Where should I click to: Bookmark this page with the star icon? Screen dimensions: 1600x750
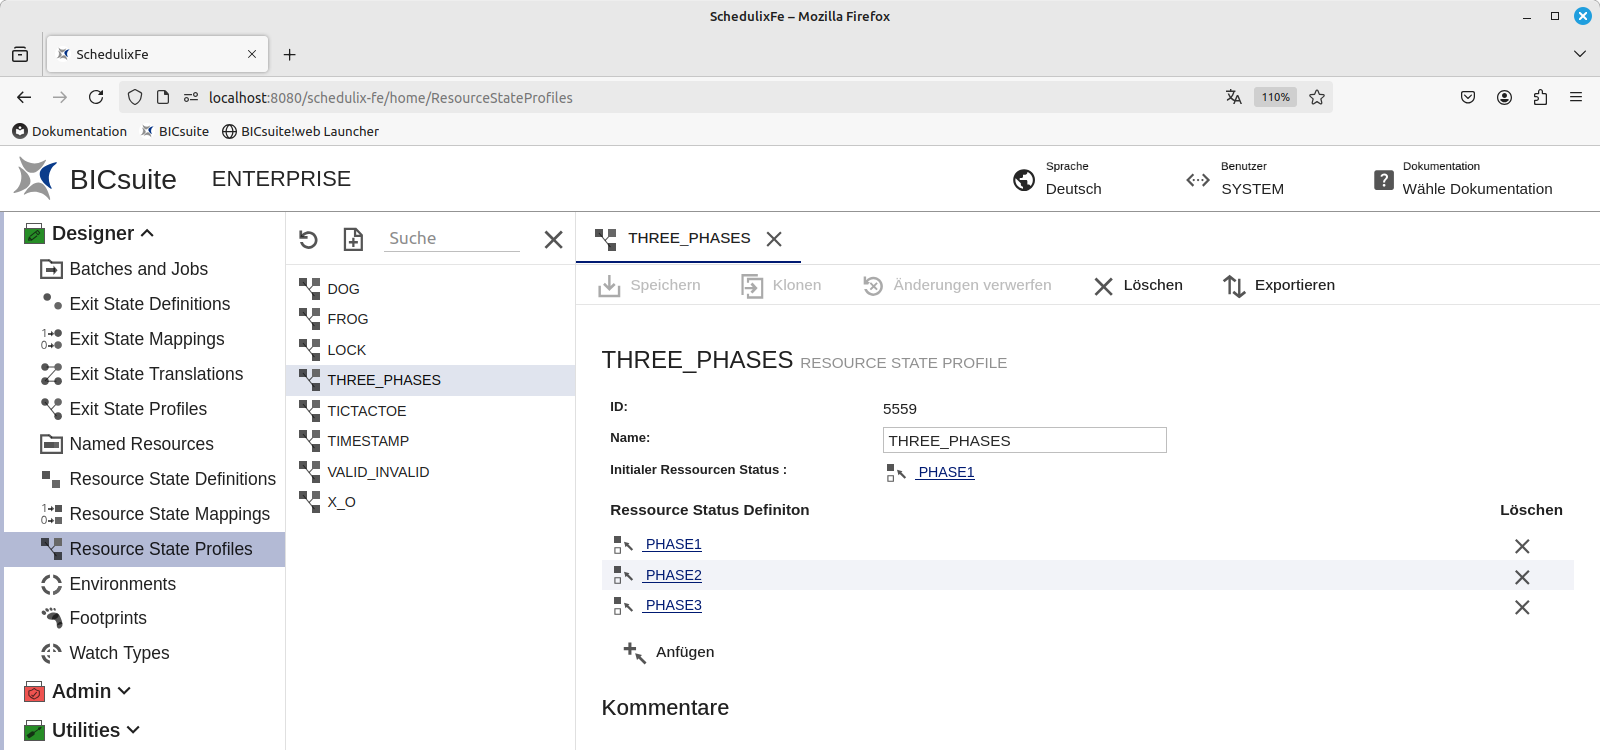pos(1317,97)
